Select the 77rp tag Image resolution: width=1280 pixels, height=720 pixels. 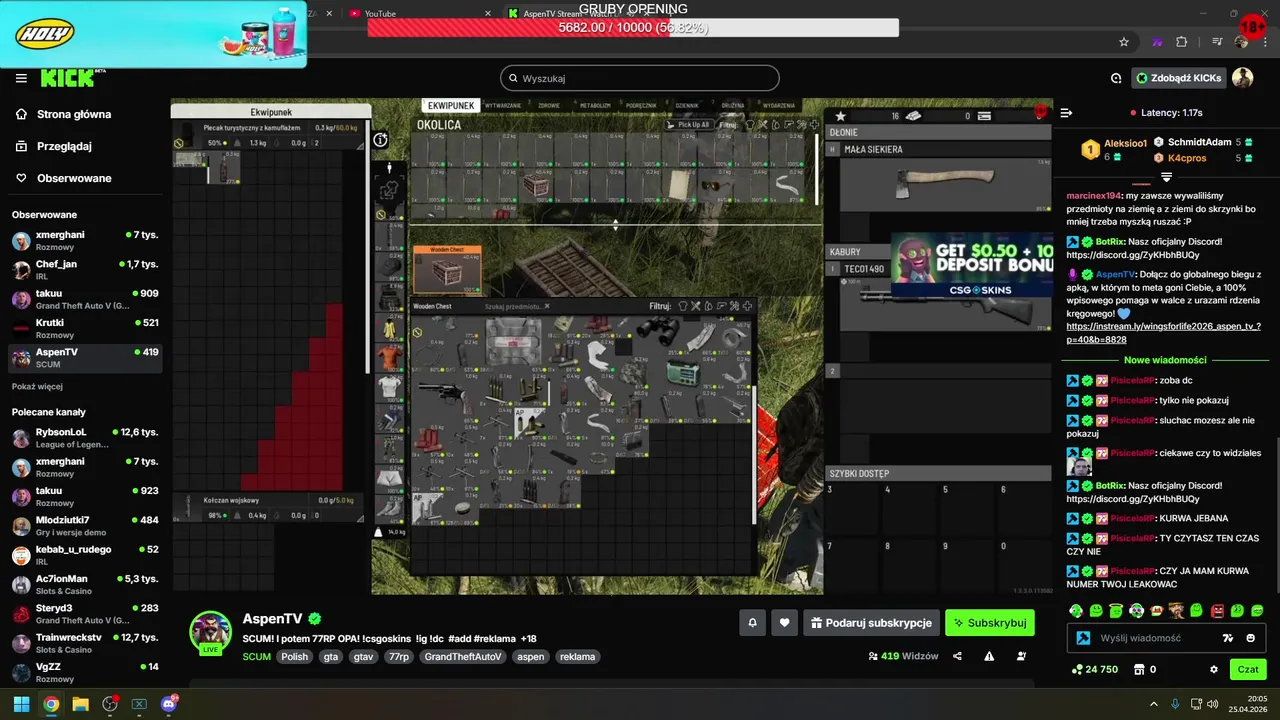pos(399,657)
